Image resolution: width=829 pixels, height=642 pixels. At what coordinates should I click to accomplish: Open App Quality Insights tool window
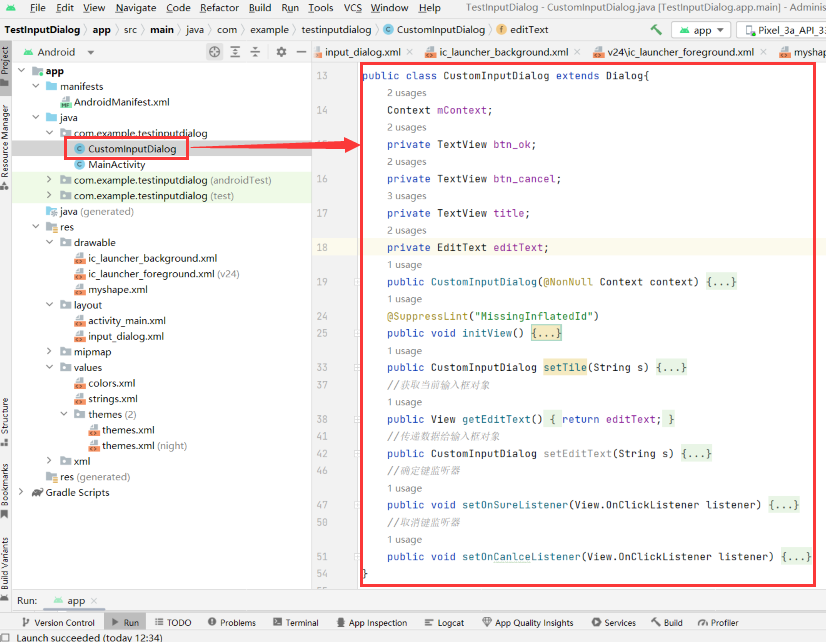(x=528, y=622)
